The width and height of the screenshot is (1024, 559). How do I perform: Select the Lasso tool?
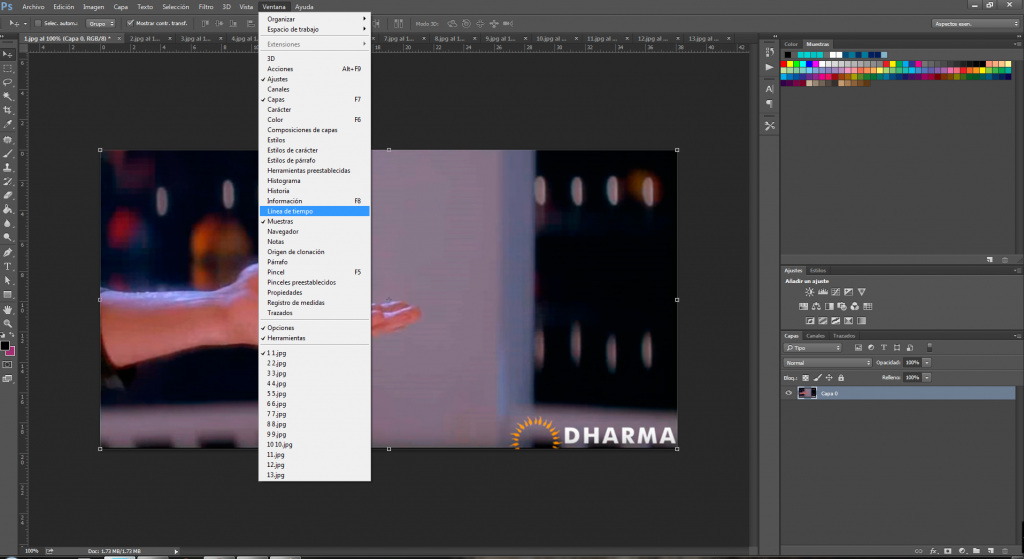point(8,83)
